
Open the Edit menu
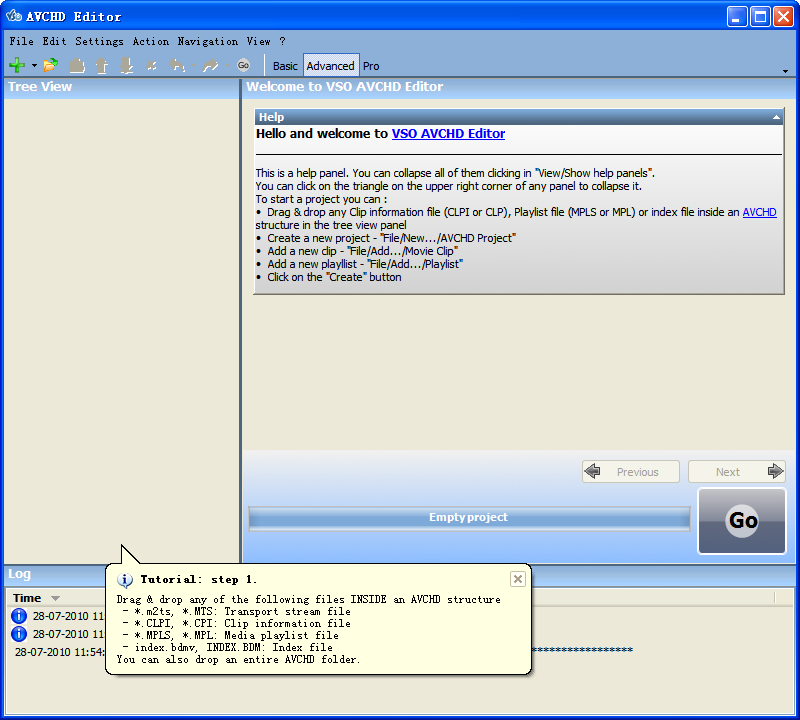click(54, 41)
